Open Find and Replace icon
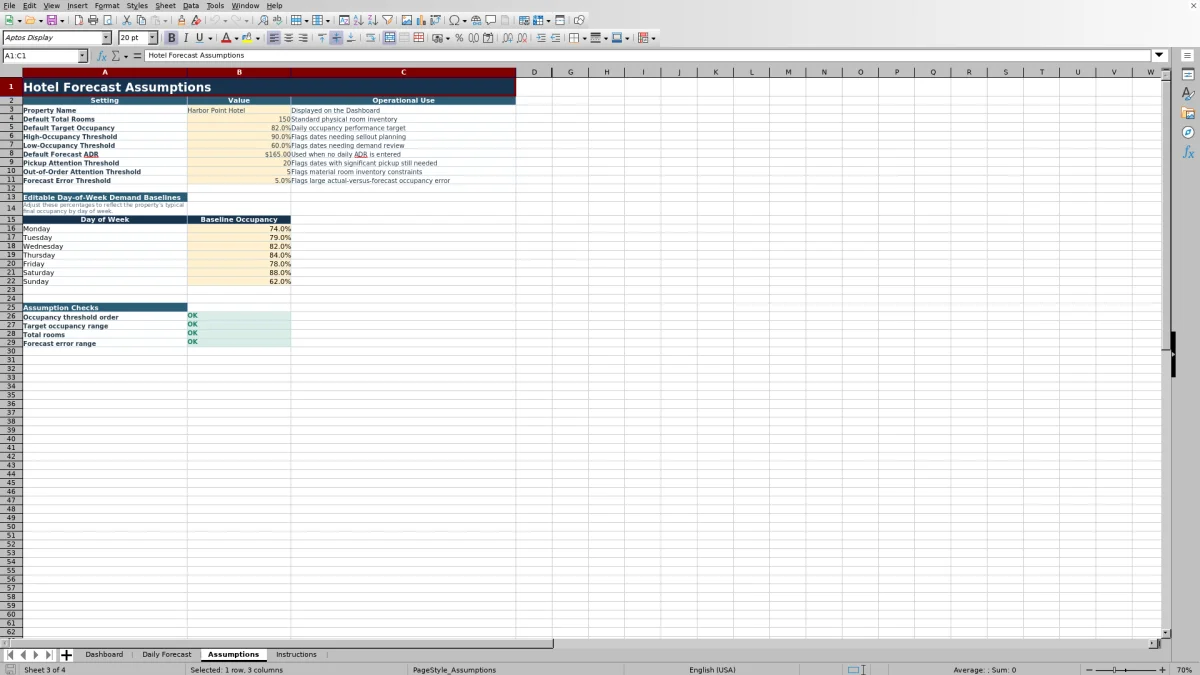The image size is (1200, 675). [263, 20]
